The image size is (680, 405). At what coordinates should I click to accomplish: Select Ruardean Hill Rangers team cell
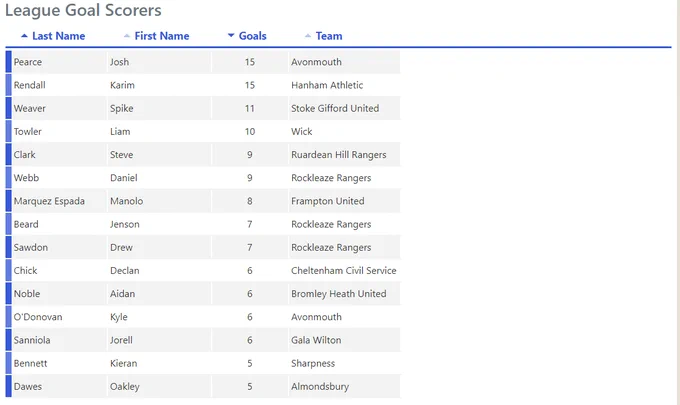[x=344, y=155]
